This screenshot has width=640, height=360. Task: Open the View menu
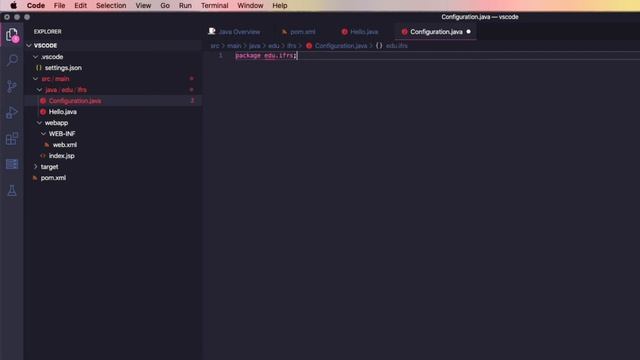(143, 5)
